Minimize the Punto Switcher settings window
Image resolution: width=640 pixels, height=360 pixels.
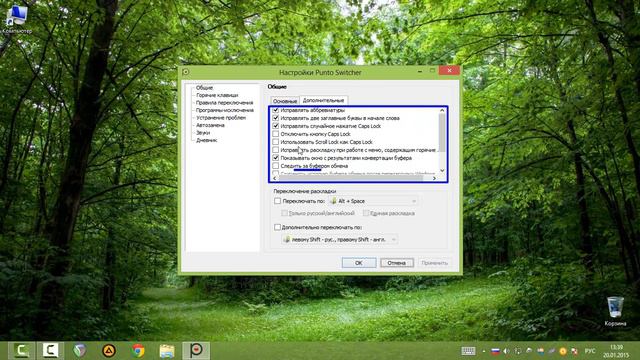pos(420,71)
